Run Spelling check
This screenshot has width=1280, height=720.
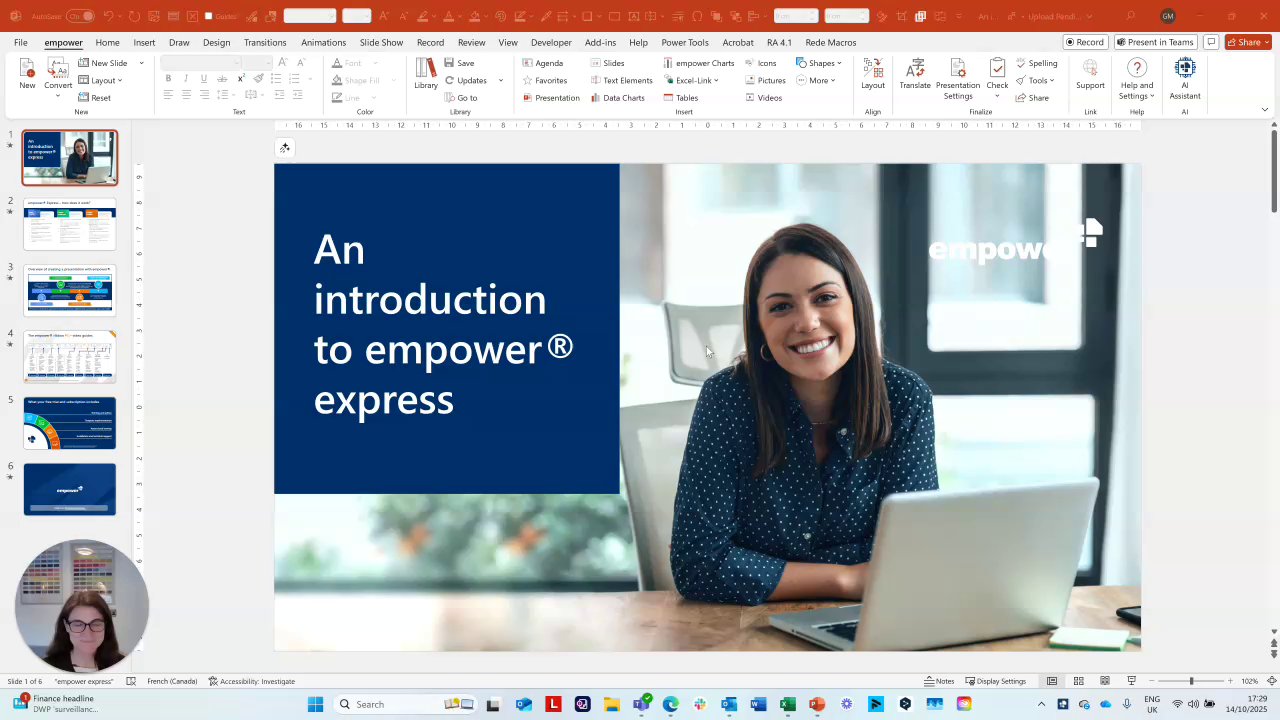coord(1036,63)
